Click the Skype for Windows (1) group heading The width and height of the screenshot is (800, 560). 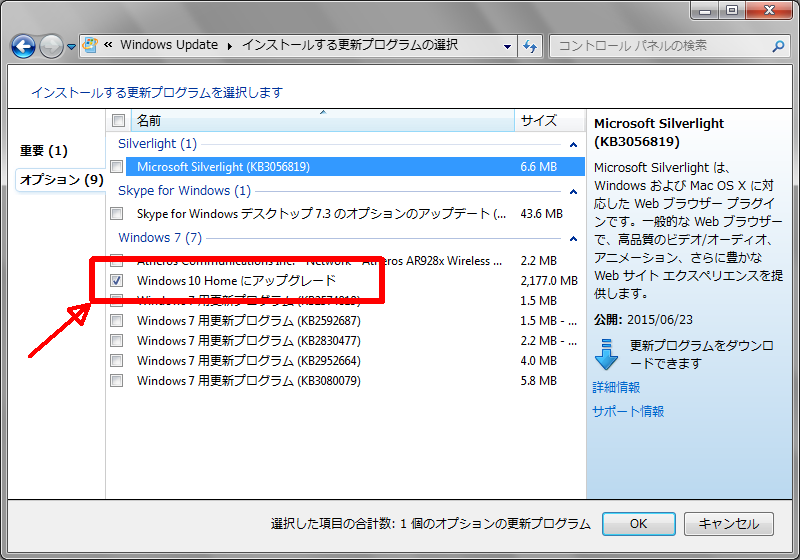184,191
